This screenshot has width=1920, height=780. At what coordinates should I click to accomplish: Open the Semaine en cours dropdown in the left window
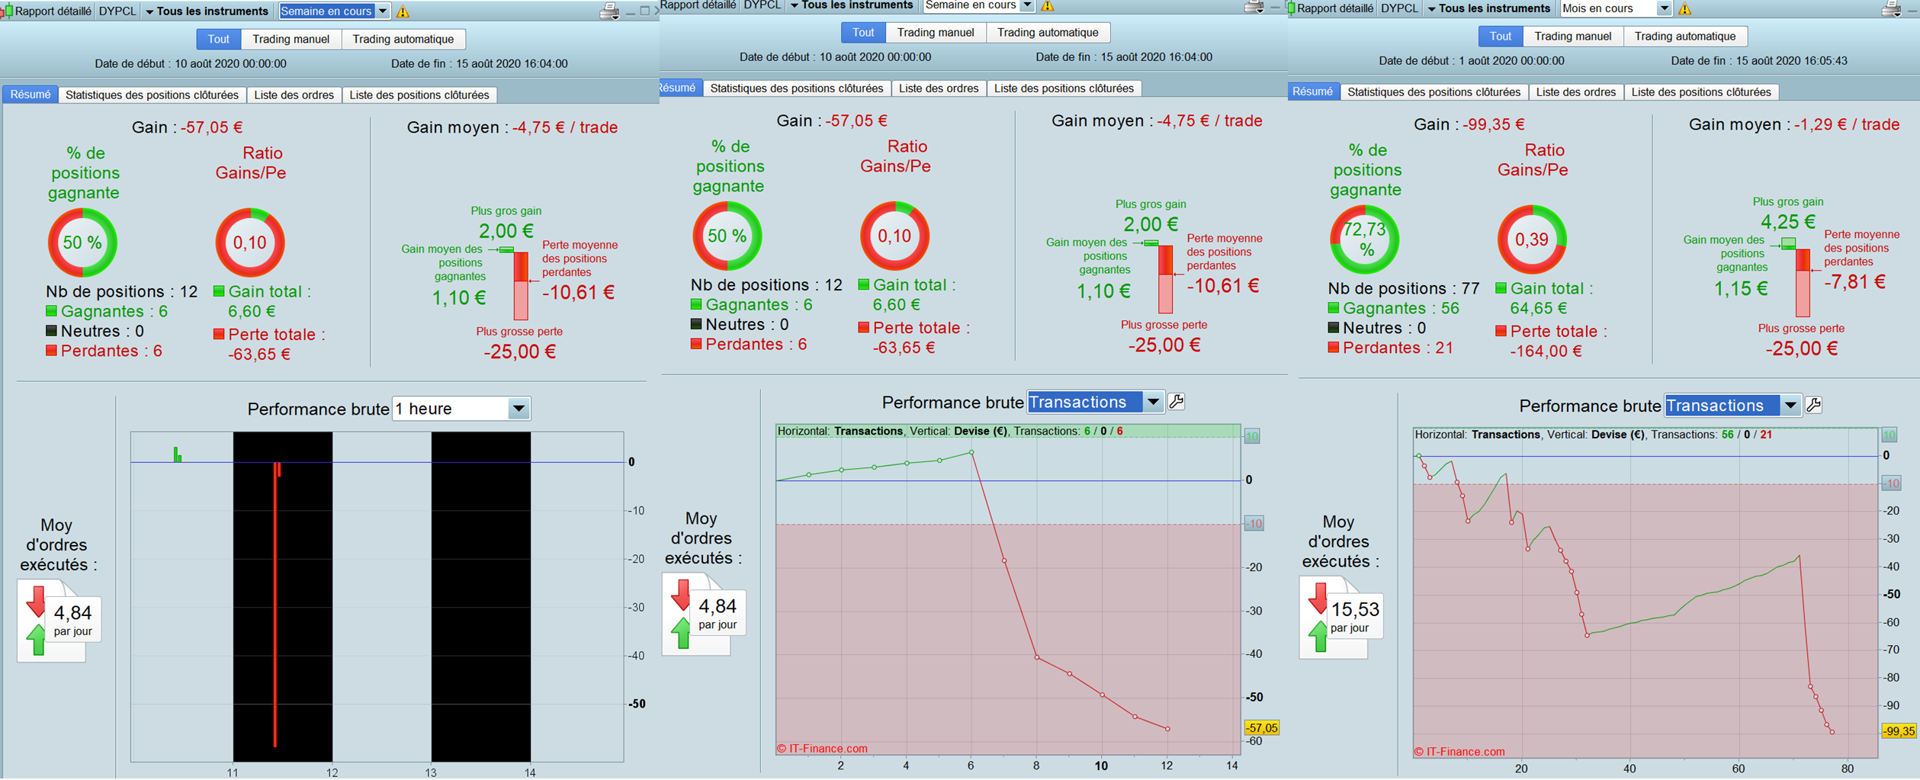click(x=334, y=11)
